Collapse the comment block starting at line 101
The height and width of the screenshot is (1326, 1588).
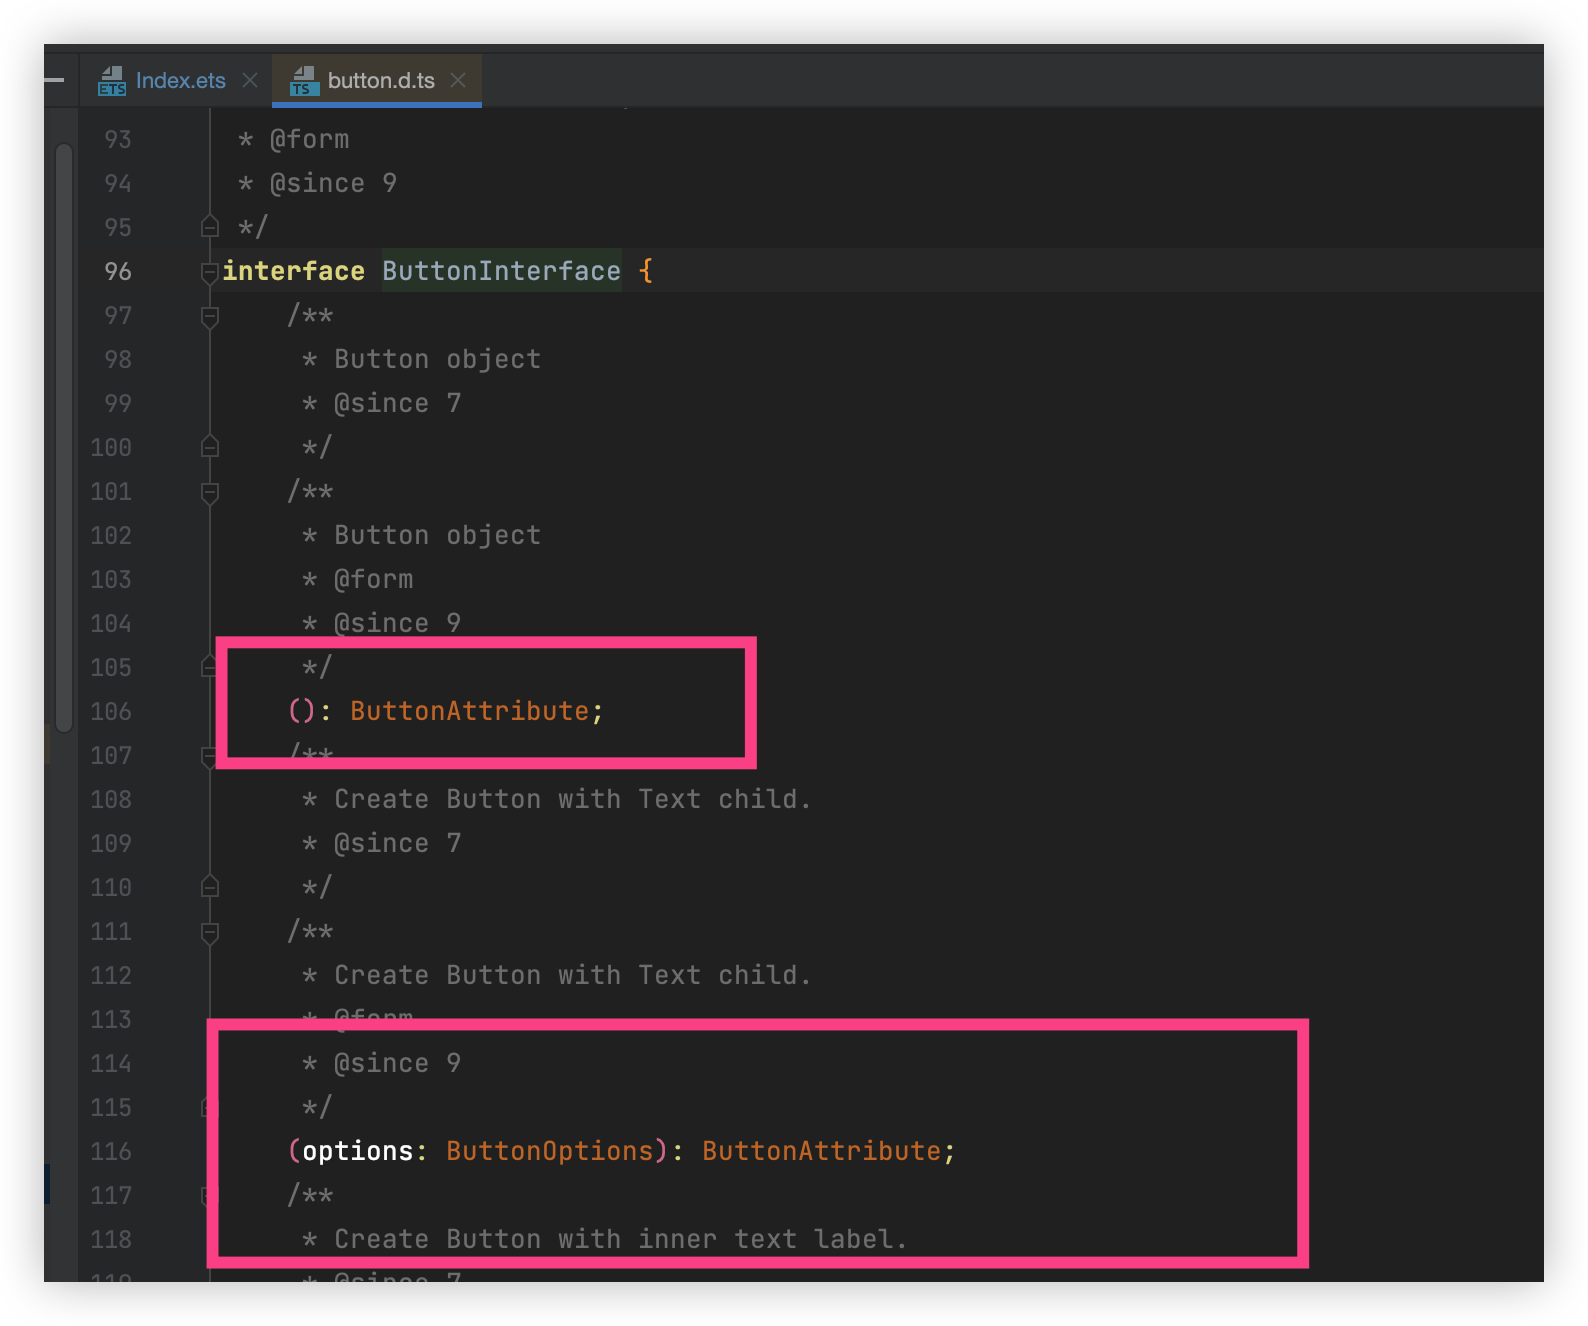pyautogui.click(x=210, y=492)
